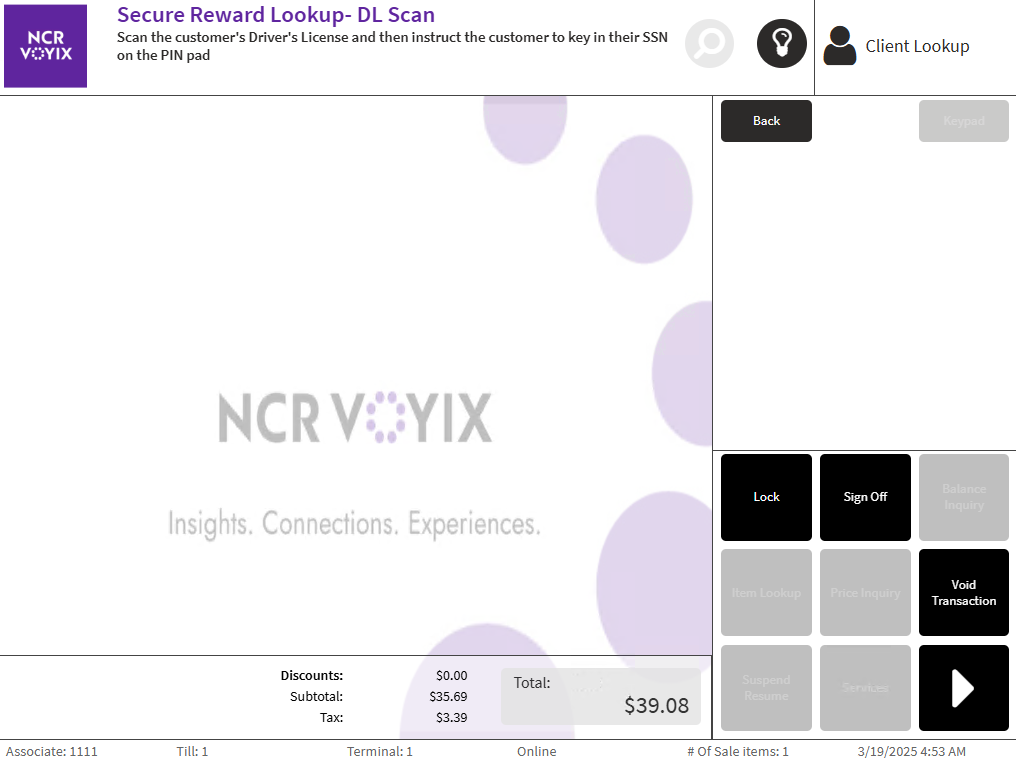Click the 'Online' status indicator

[537, 751]
